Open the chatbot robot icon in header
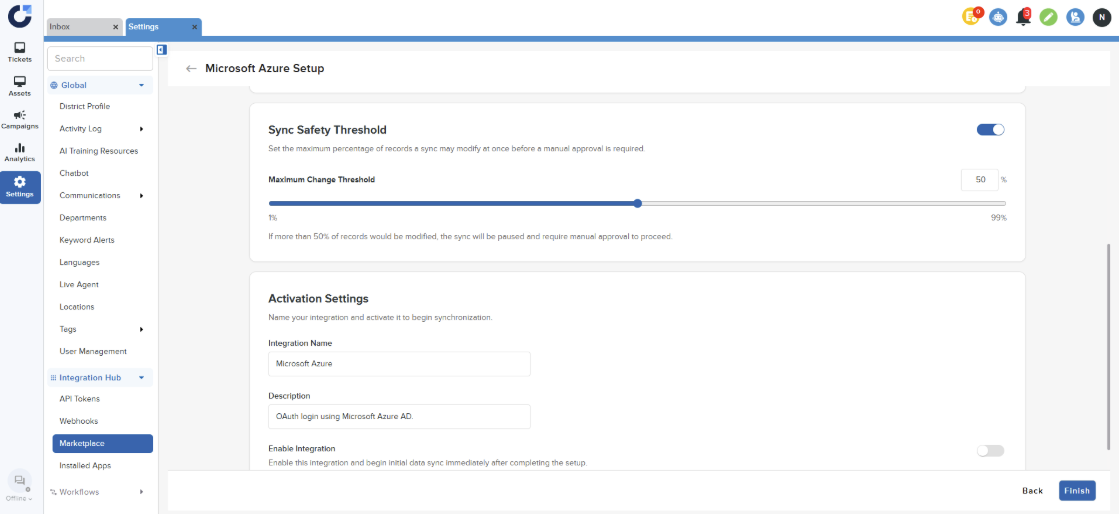The width and height of the screenshot is (1119, 514). pos(998,17)
